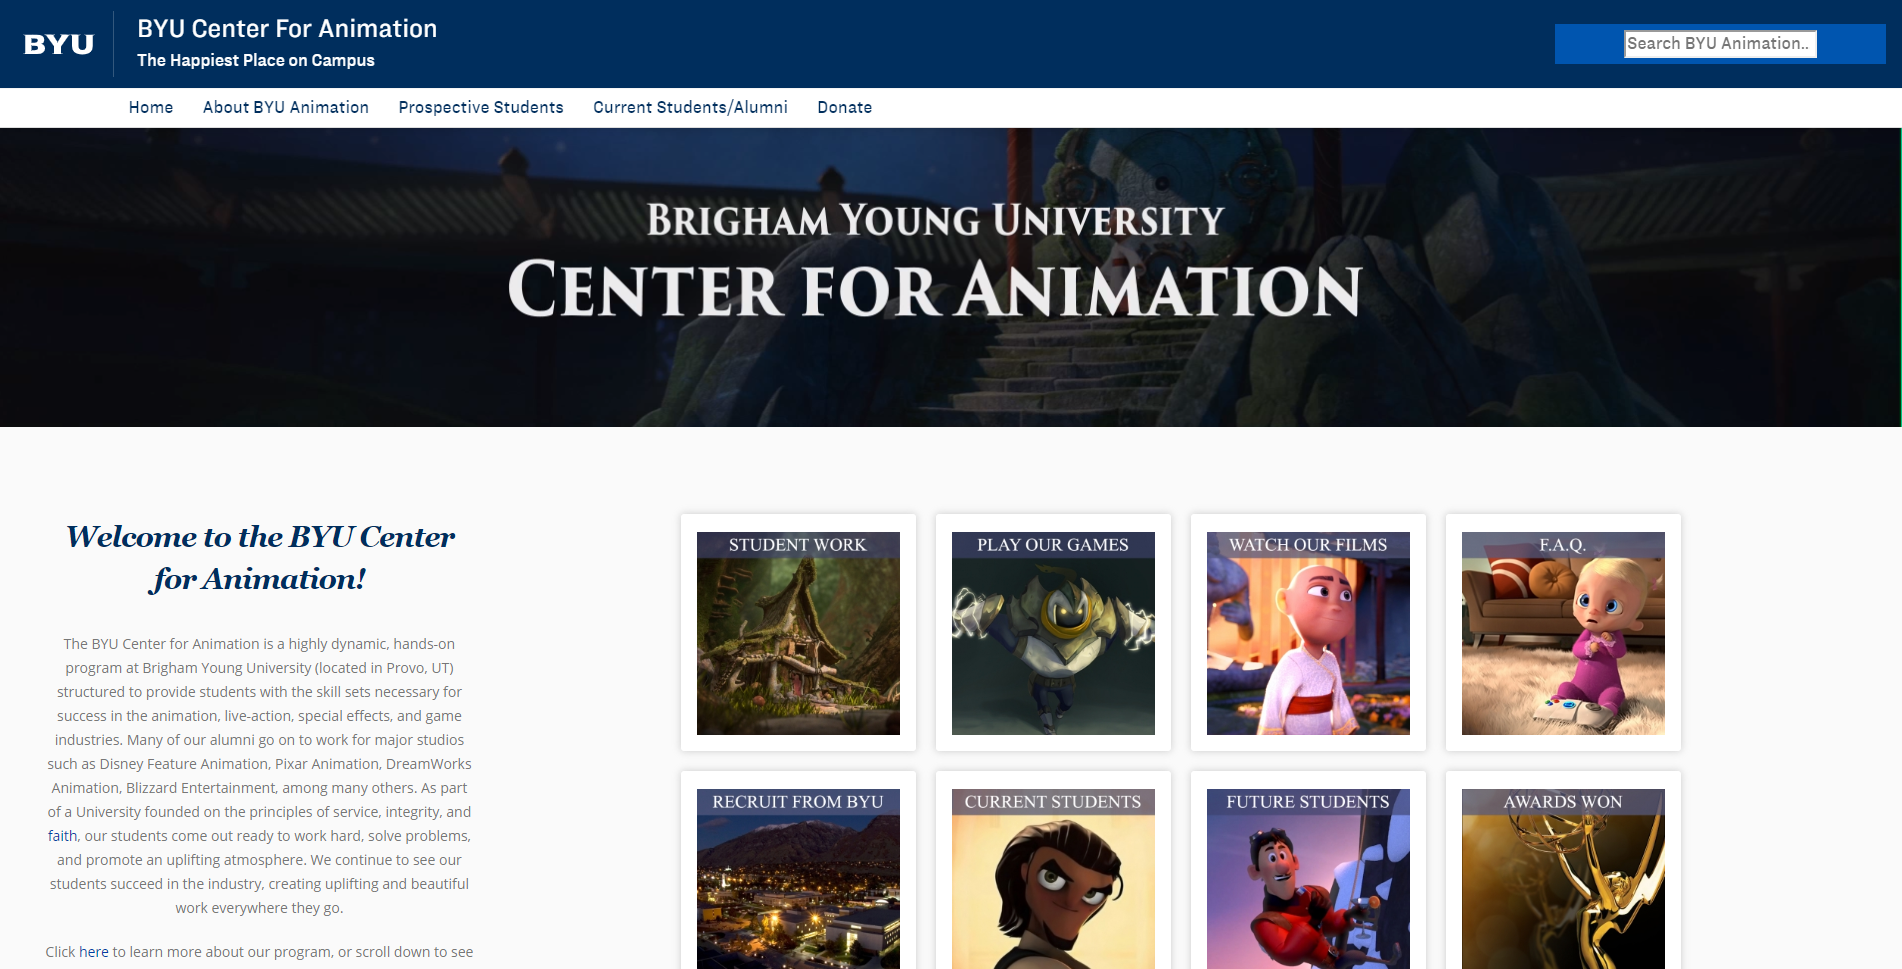Click the 'Welcome to the BYU Center for Animation!' heading

(x=260, y=558)
